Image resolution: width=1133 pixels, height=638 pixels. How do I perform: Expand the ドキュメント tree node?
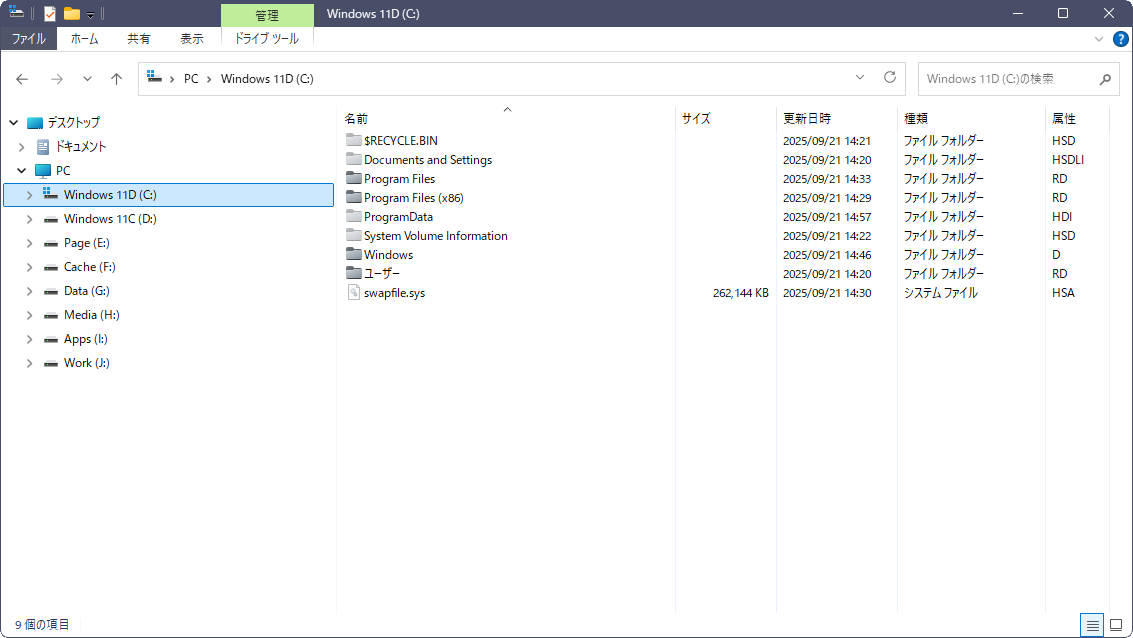22,147
